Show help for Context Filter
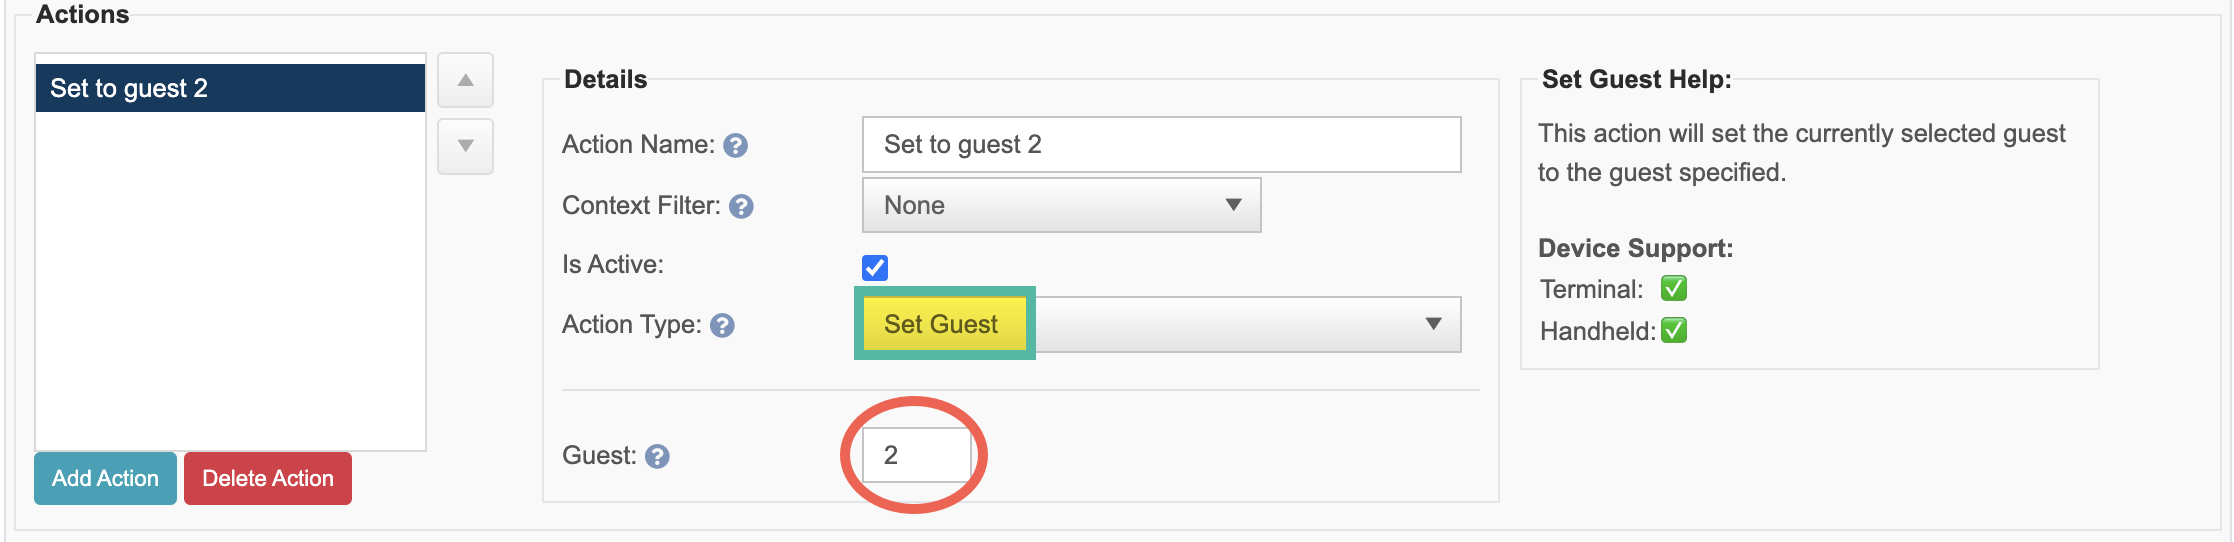This screenshot has height=542, width=2234. [741, 207]
